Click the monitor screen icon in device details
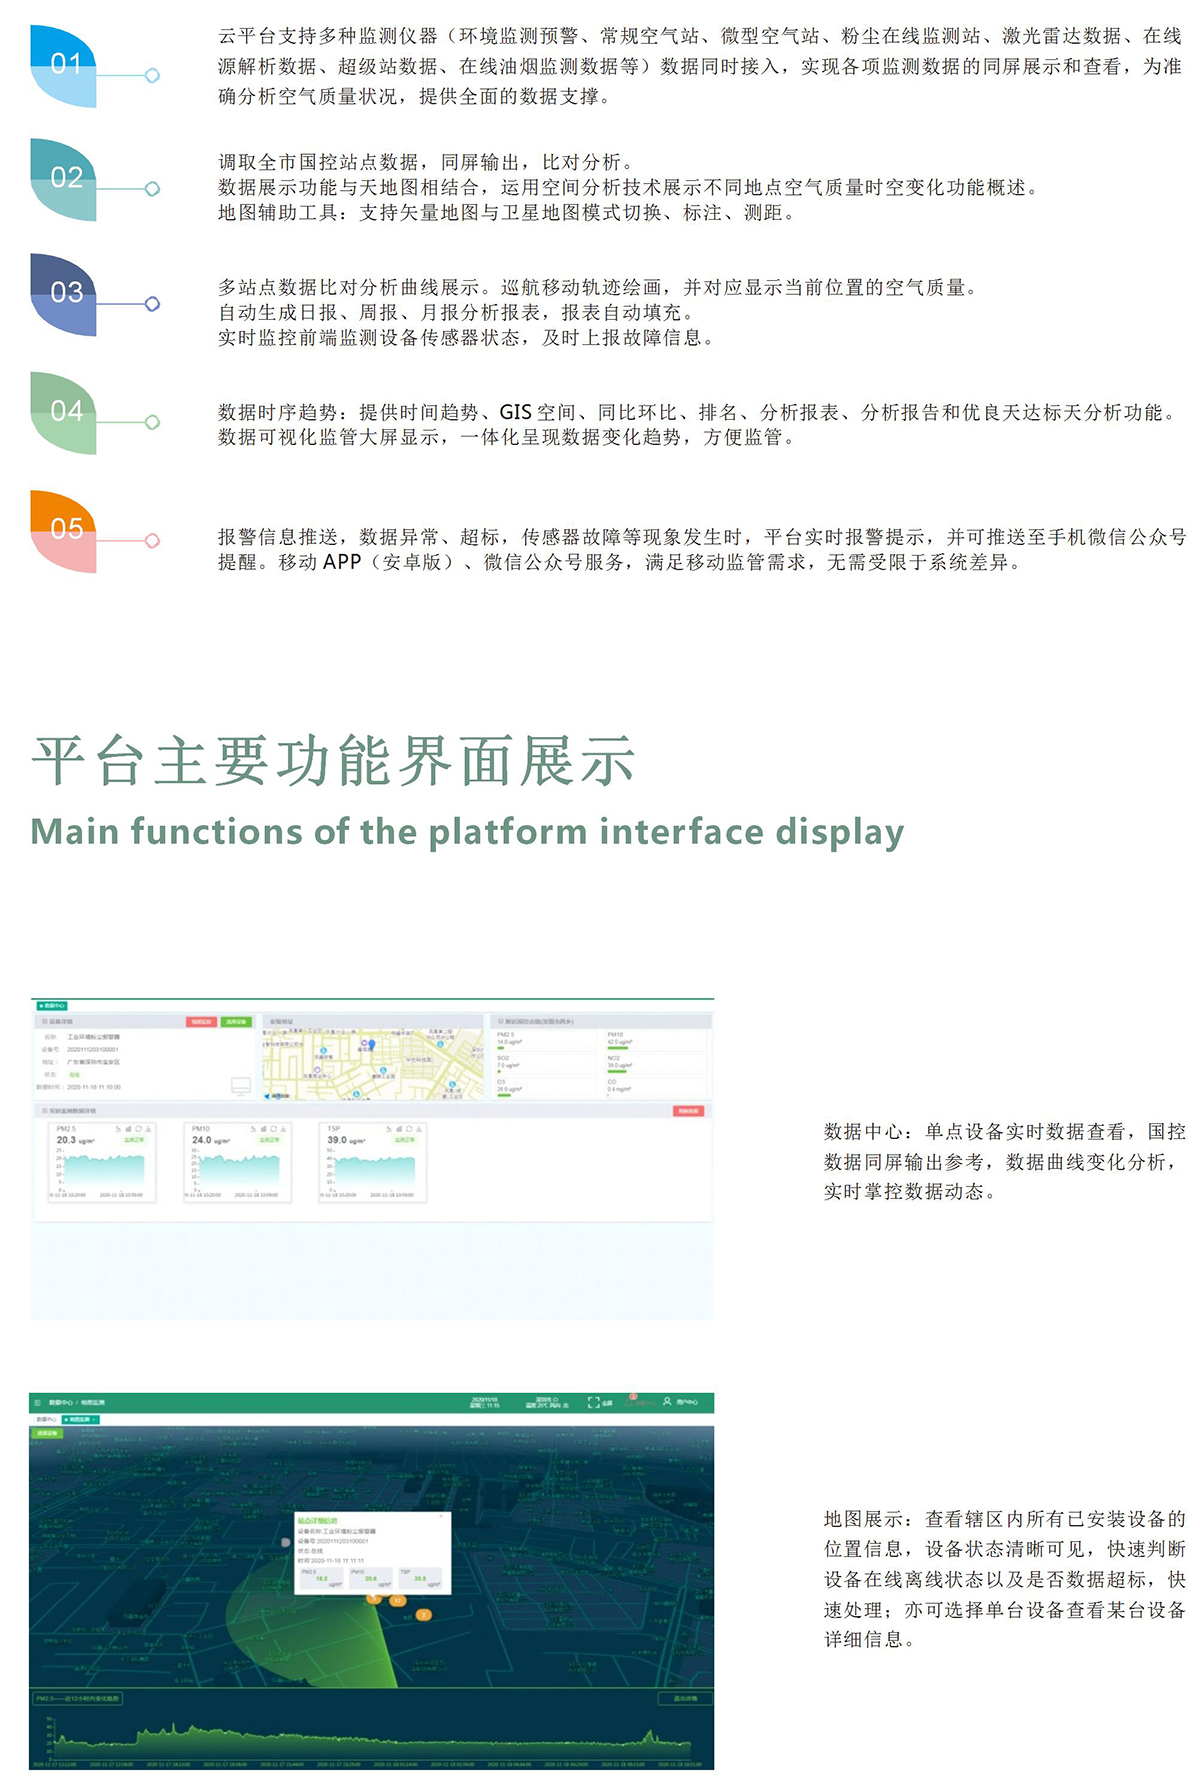This screenshot has height=1782, width=1200. click(x=240, y=1086)
